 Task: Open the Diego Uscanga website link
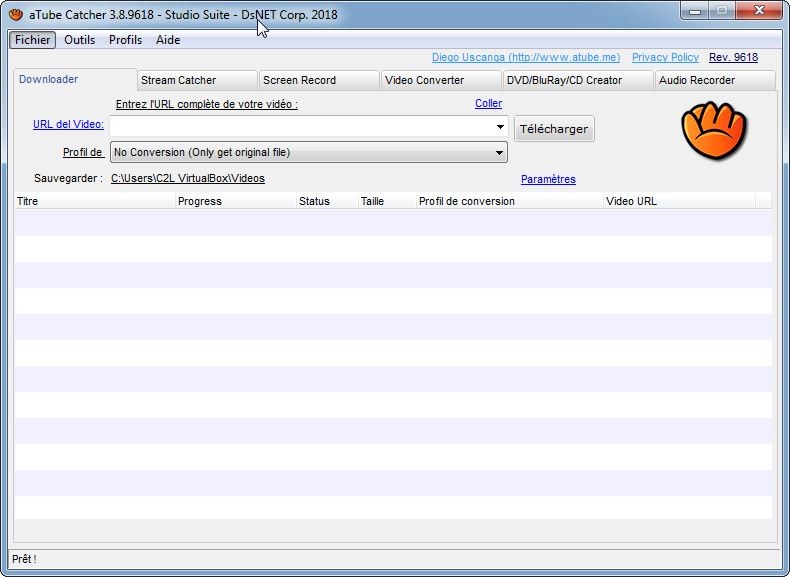click(x=526, y=57)
